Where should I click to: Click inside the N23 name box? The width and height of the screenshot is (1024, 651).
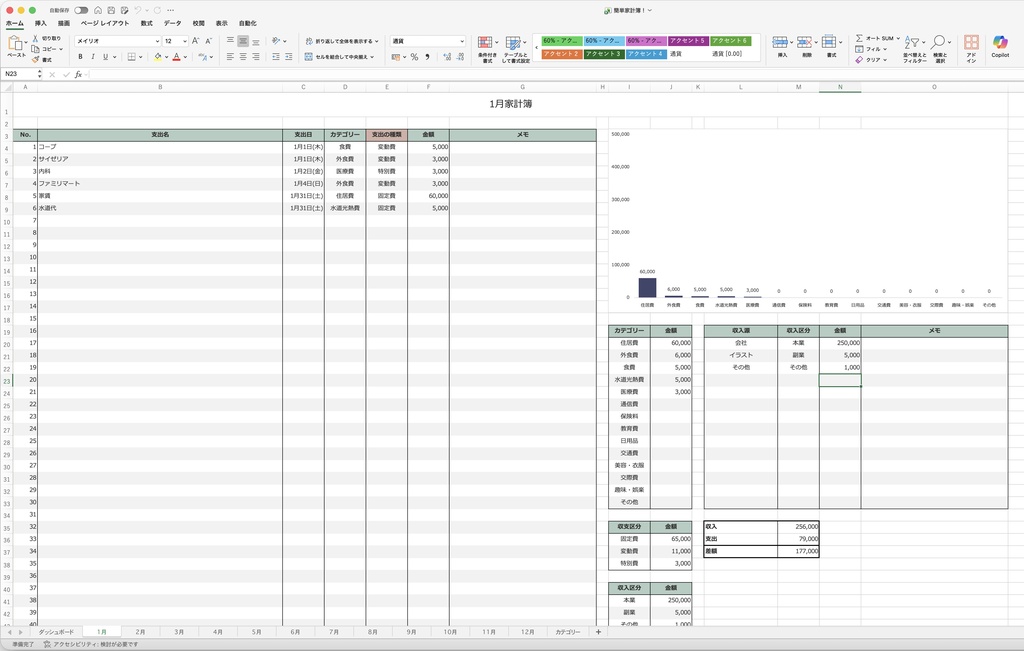22,72
